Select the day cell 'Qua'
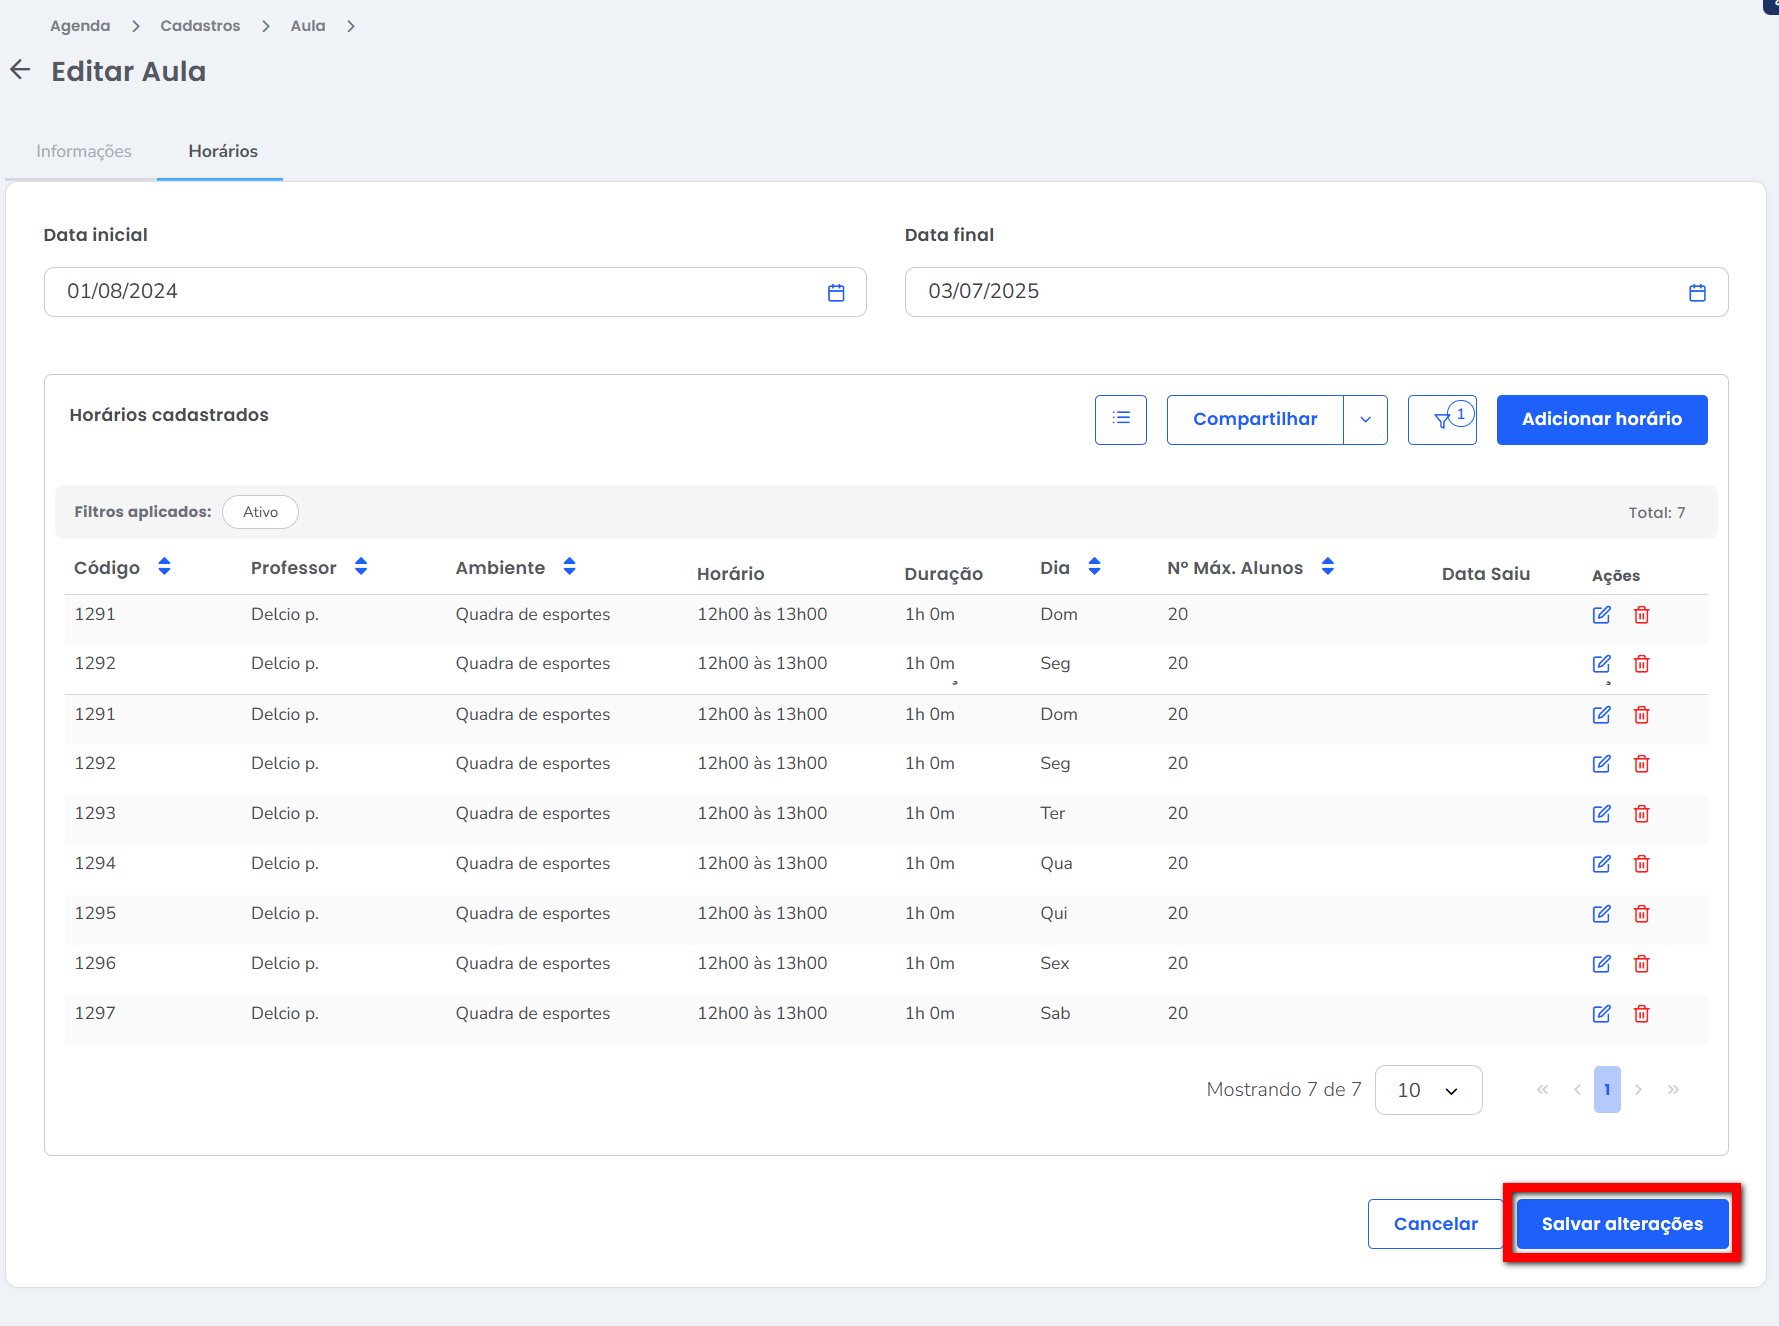The height and width of the screenshot is (1326, 1779). click(1056, 864)
